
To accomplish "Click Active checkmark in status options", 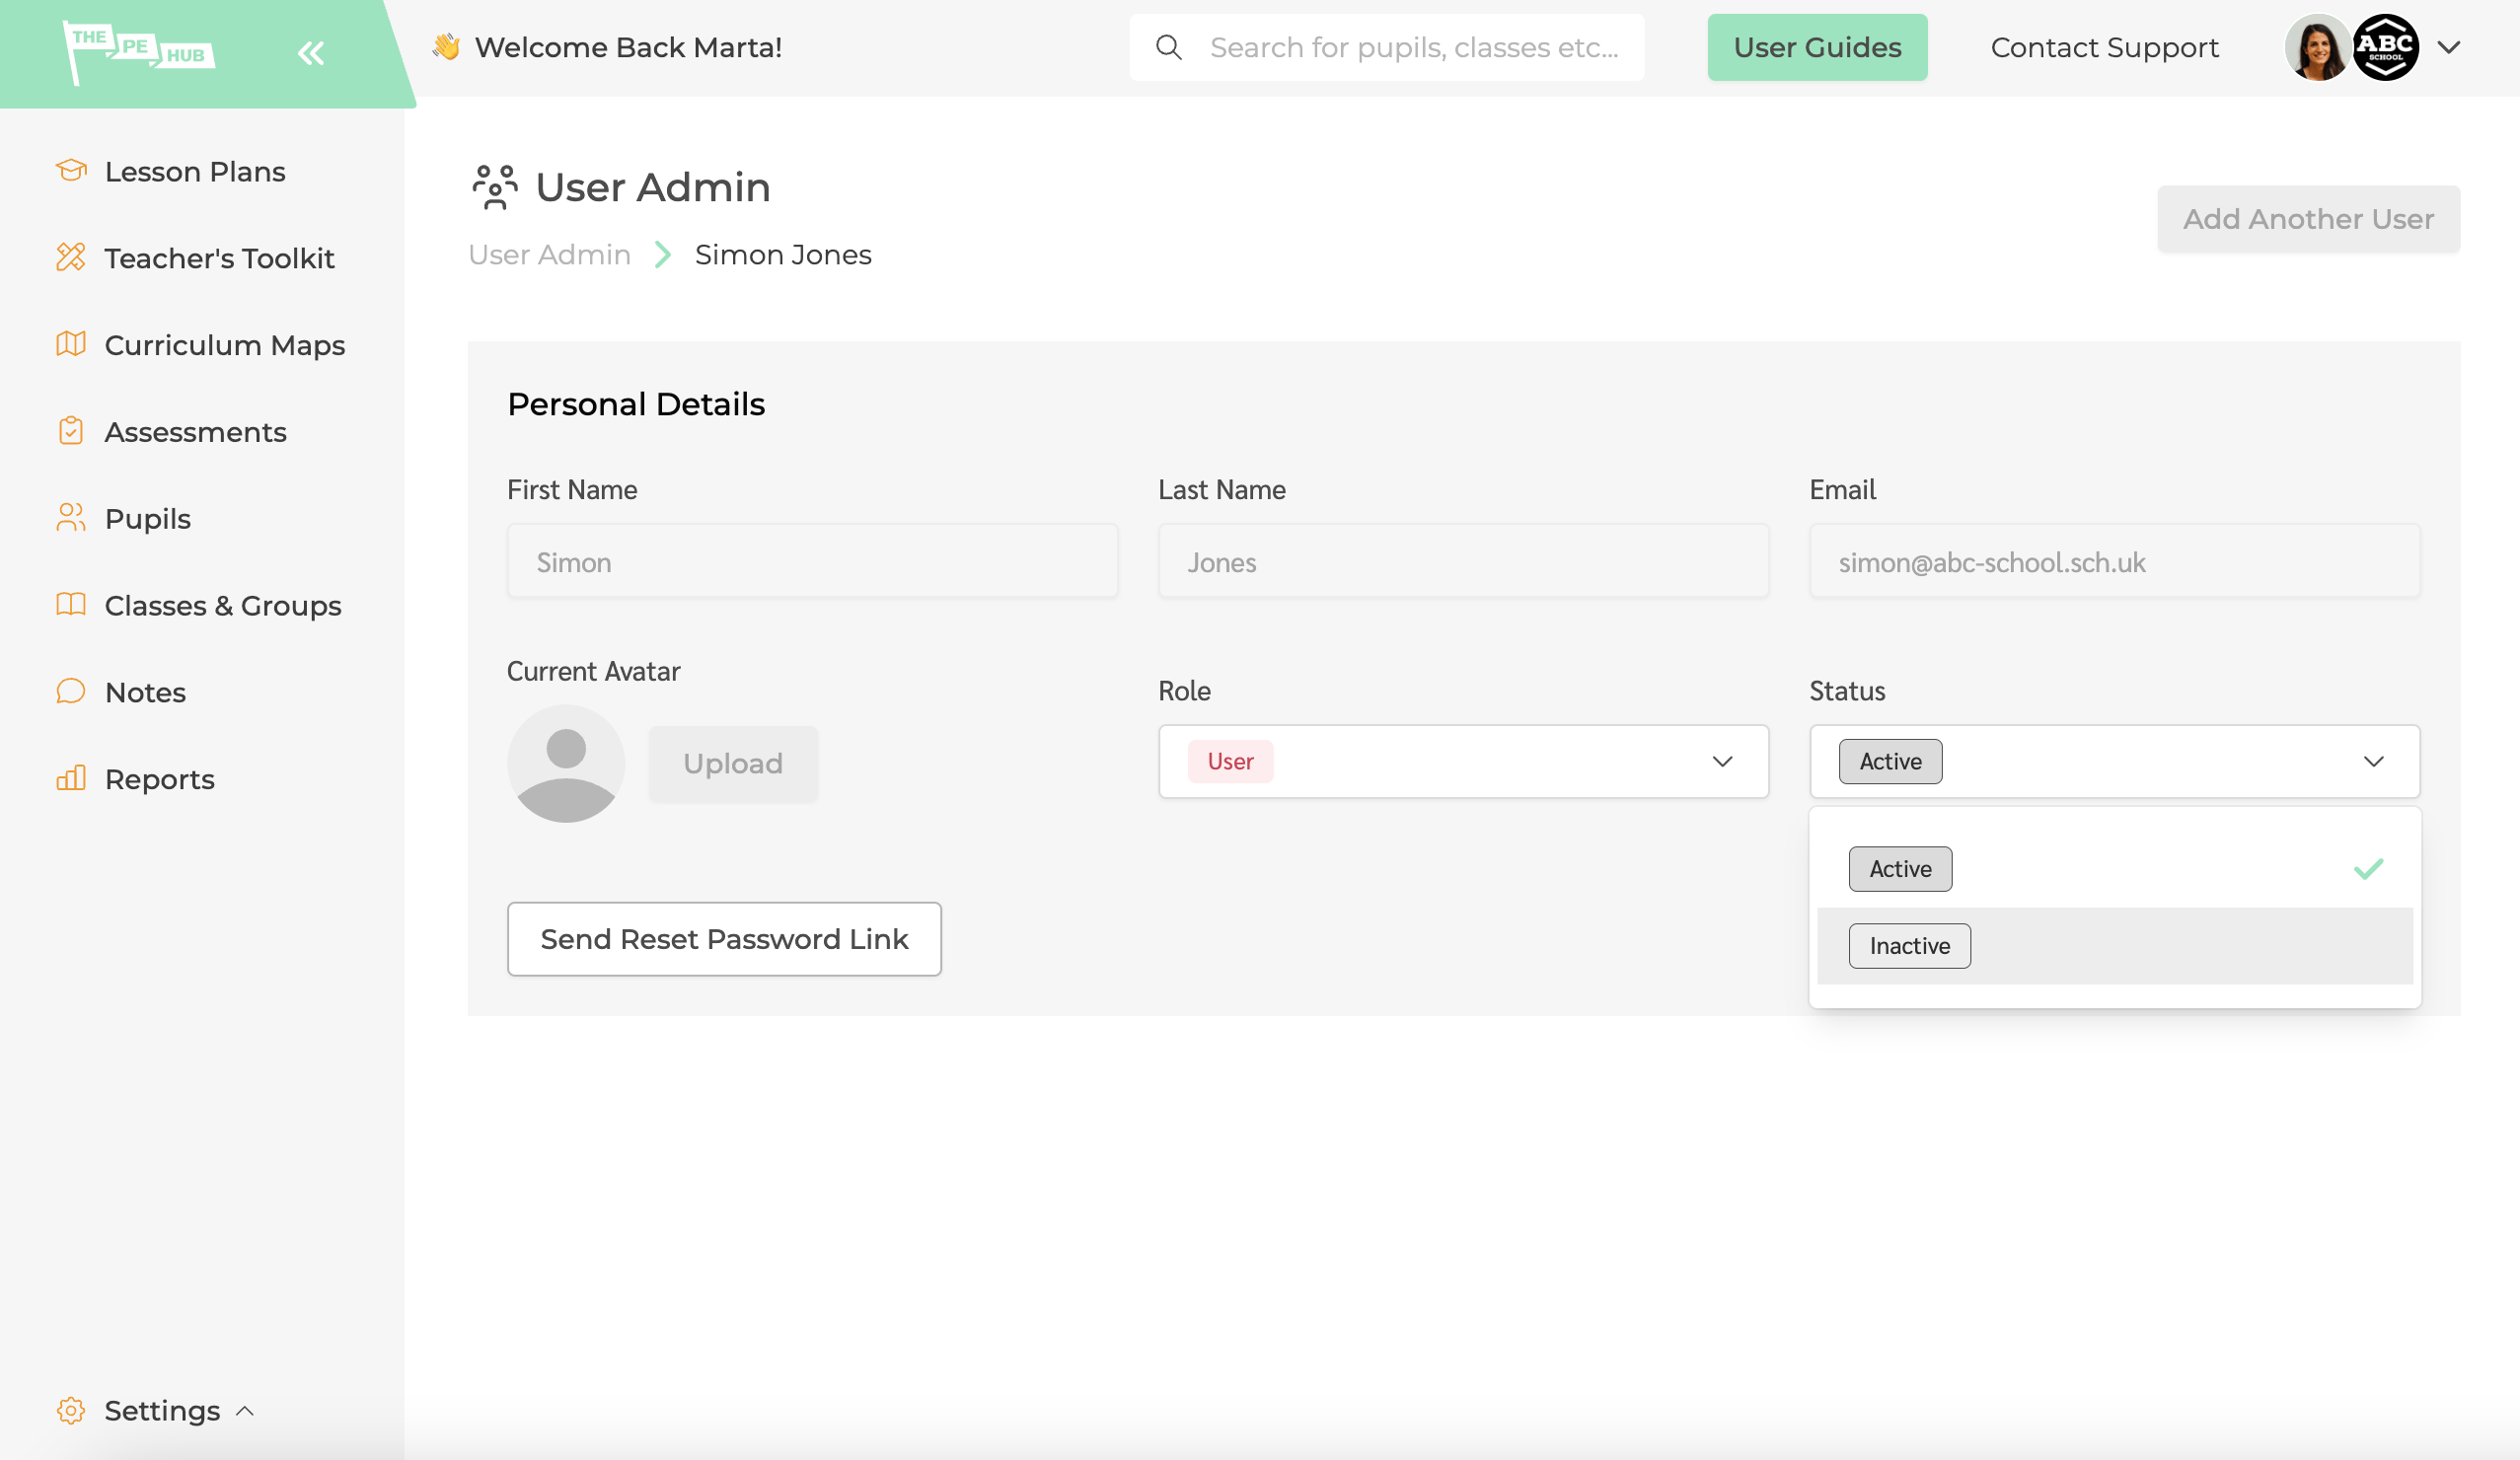I will click(2369, 867).
